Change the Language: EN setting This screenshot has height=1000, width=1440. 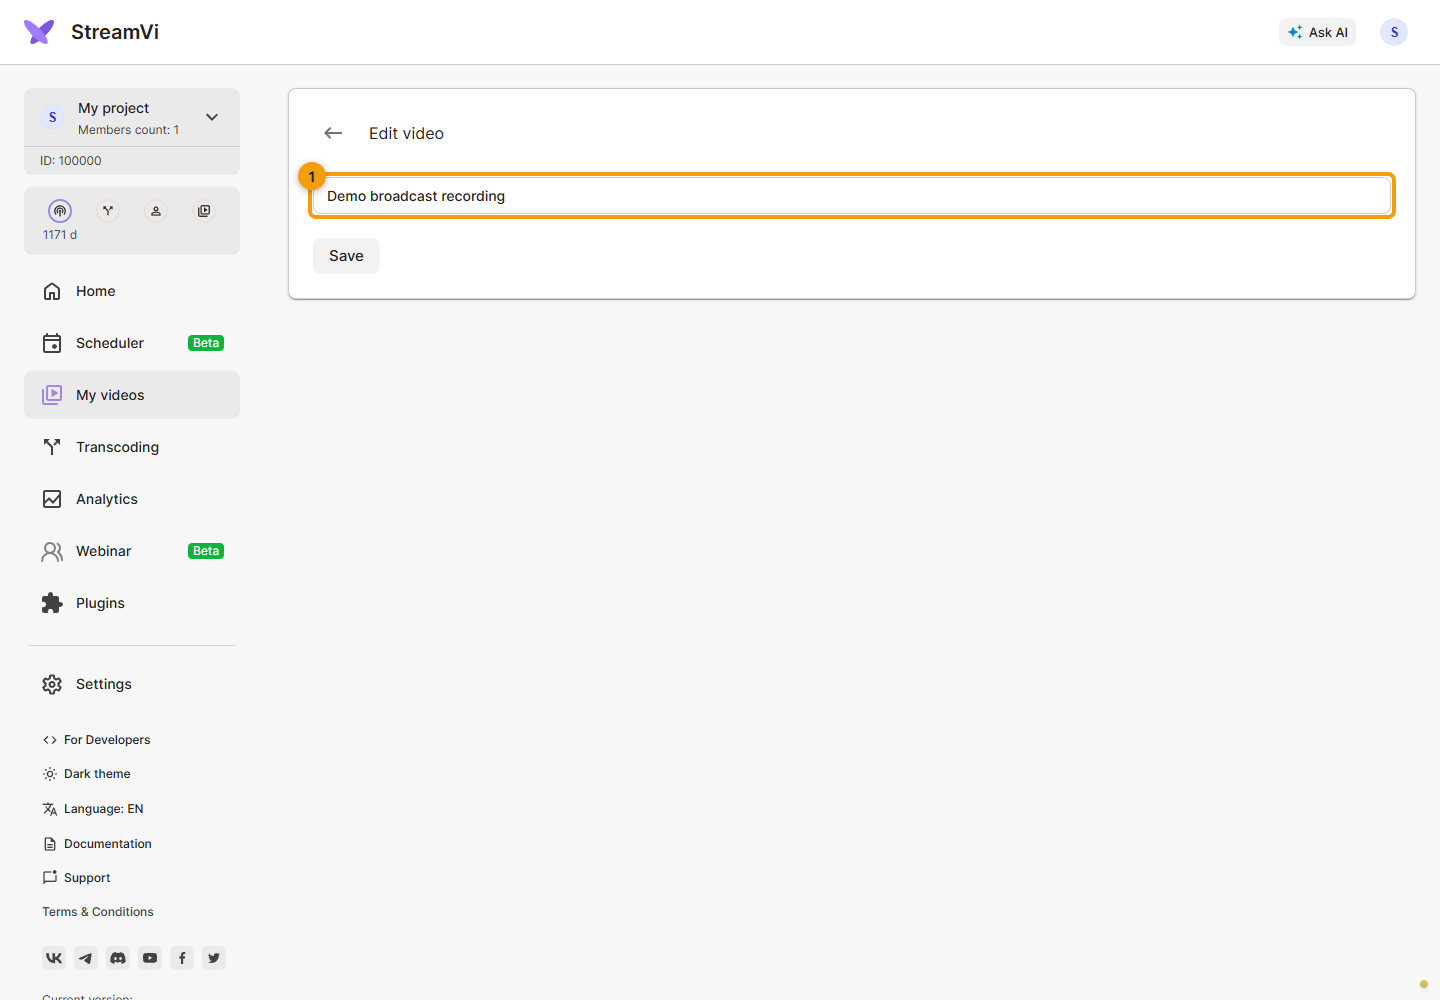93,809
